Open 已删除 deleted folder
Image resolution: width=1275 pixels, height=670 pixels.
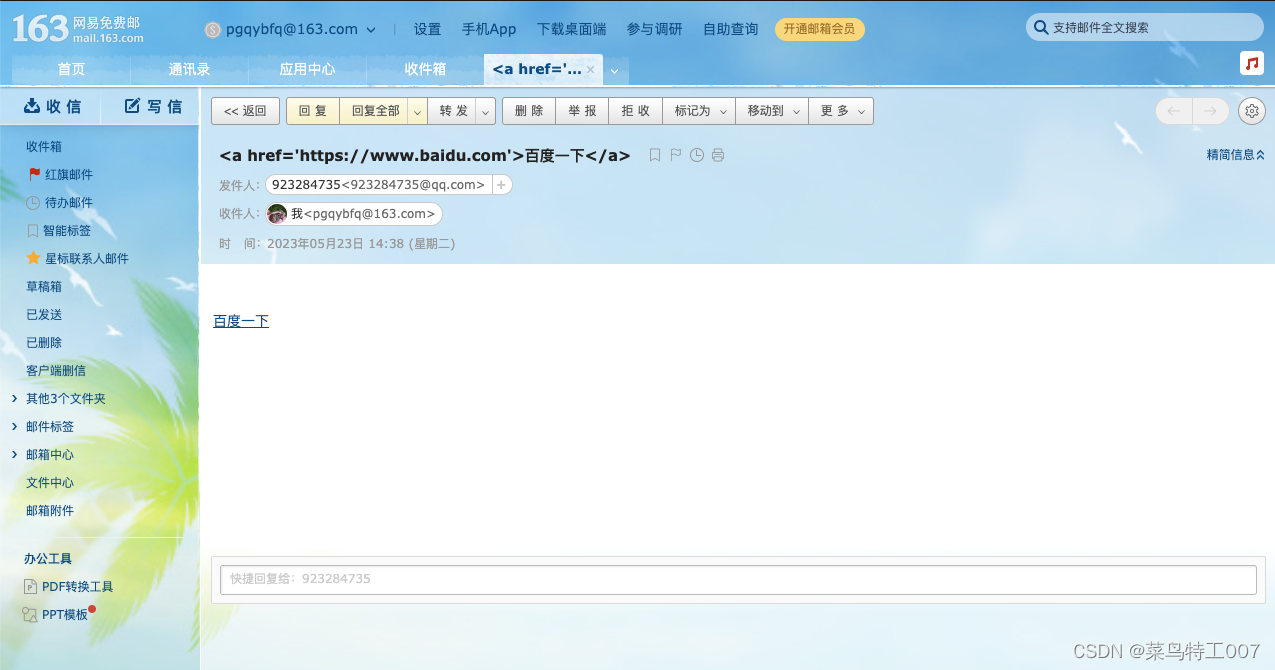click(x=44, y=342)
